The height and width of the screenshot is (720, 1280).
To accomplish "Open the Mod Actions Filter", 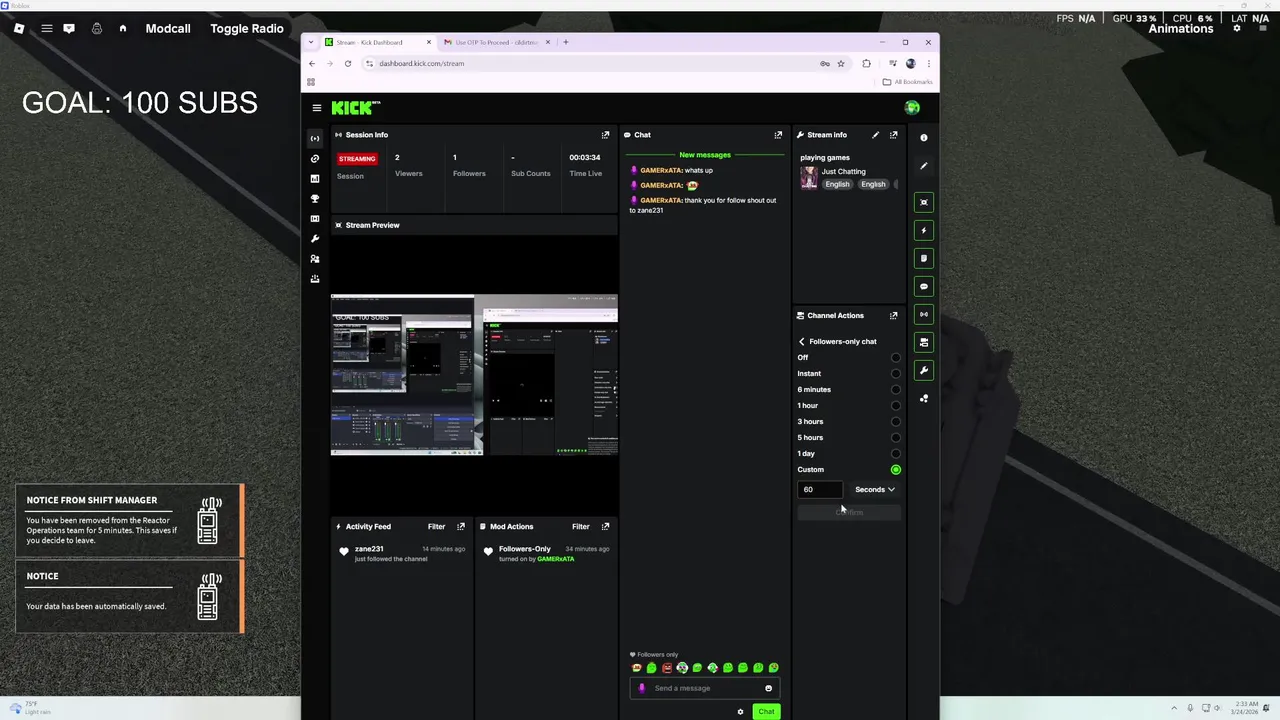I will click(581, 526).
